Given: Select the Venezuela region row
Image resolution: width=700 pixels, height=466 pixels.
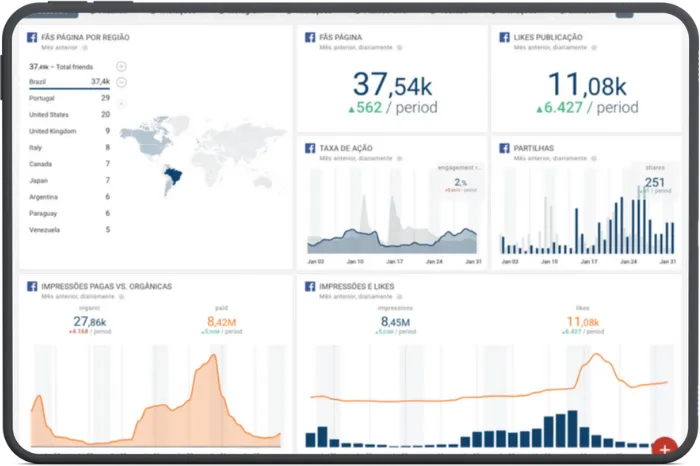Looking at the screenshot, I should (x=69, y=230).
